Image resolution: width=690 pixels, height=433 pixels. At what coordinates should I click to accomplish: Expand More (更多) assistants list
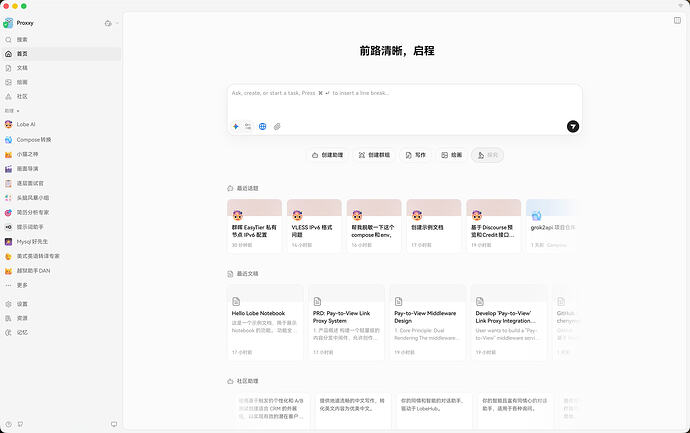pos(61,285)
